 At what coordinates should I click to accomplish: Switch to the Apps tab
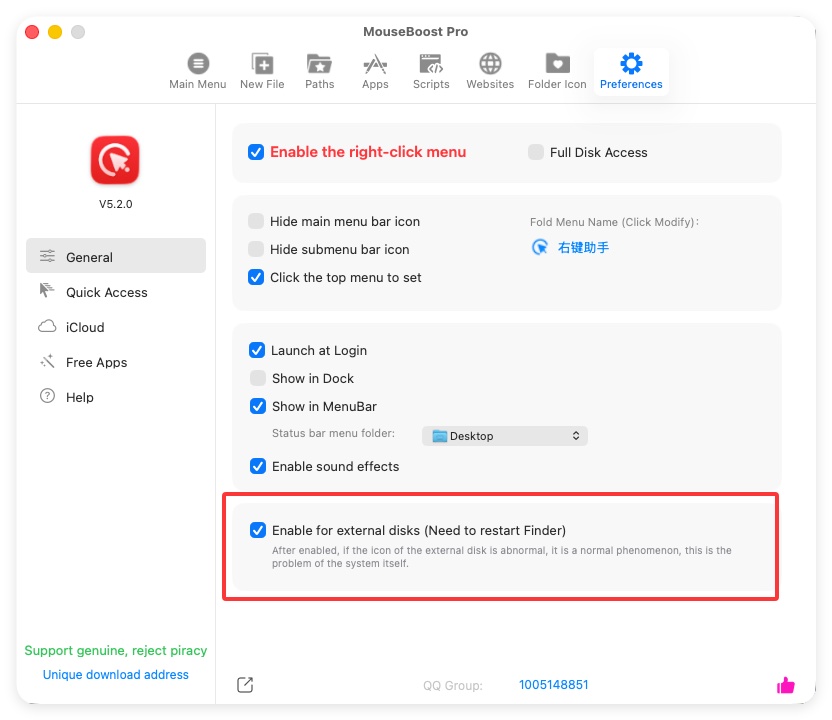[375, 72]
